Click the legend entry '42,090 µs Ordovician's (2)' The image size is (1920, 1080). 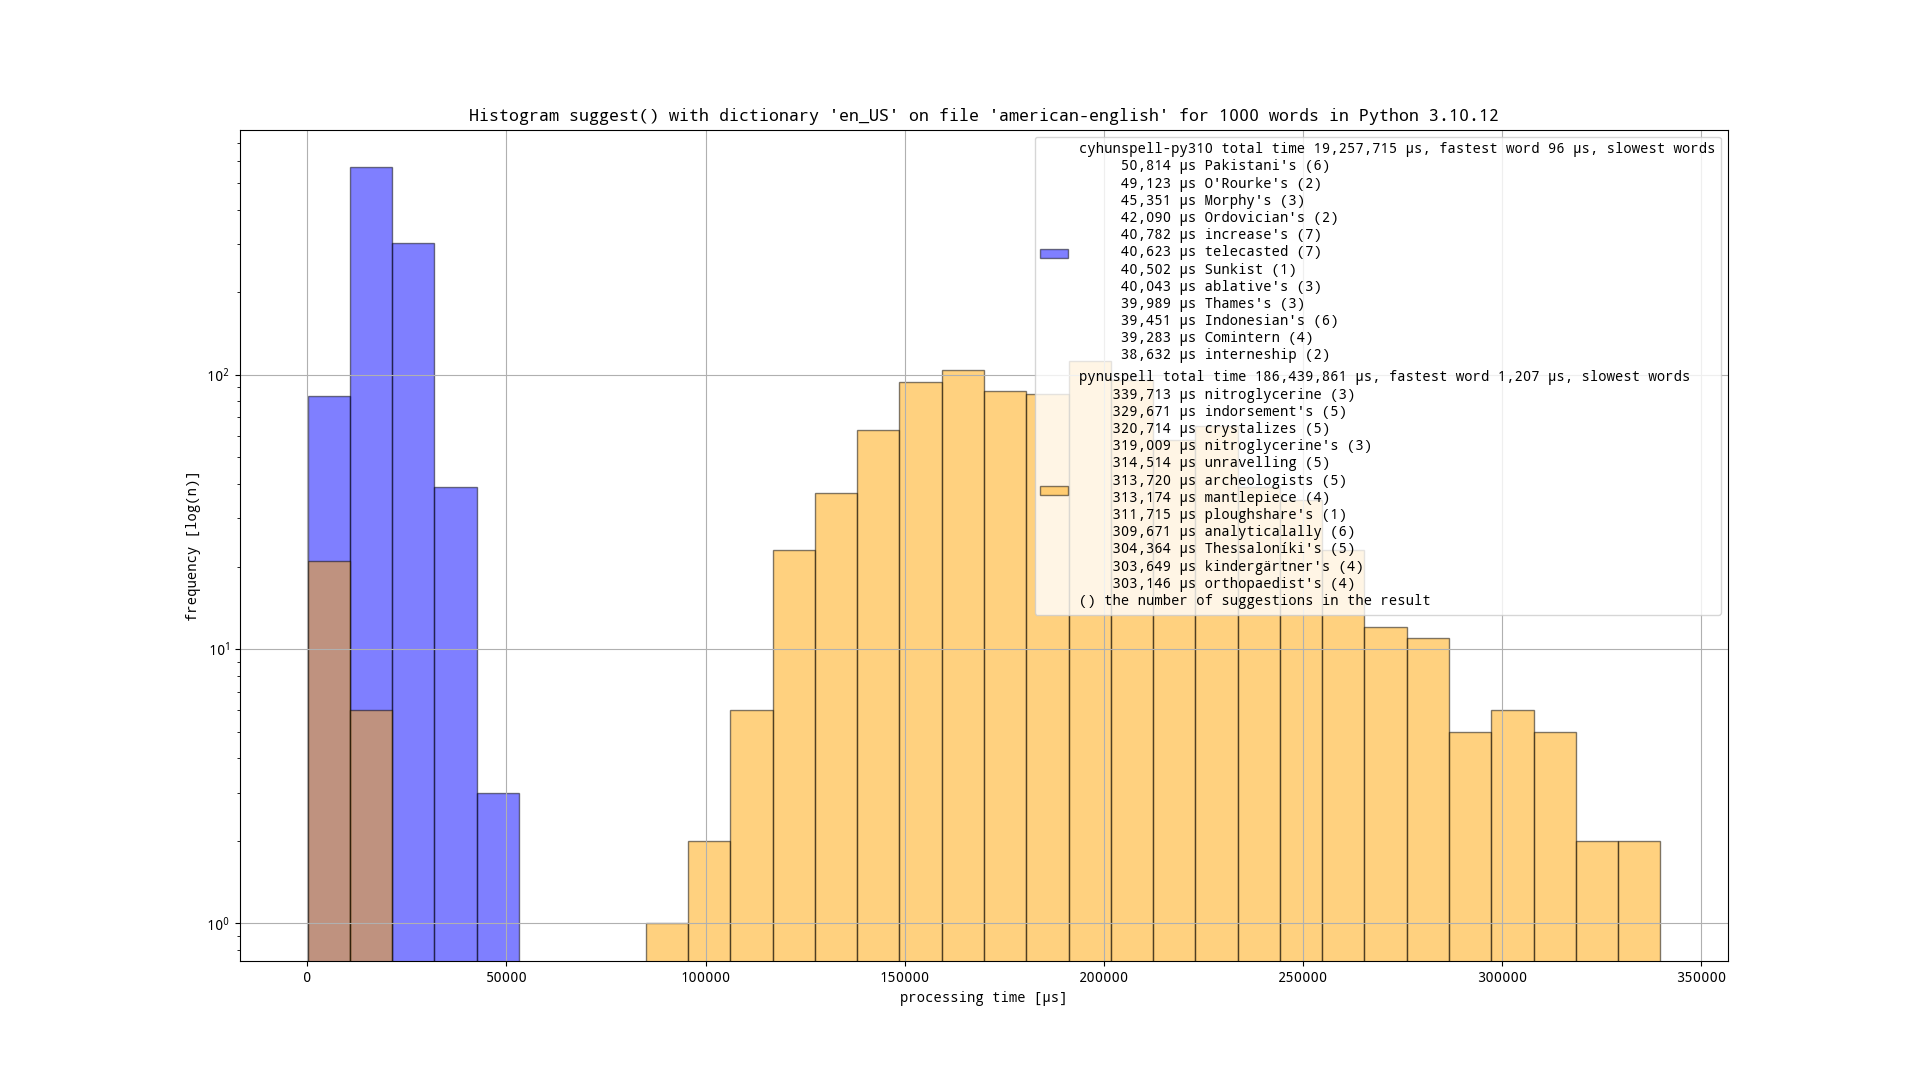[1229, 217]
